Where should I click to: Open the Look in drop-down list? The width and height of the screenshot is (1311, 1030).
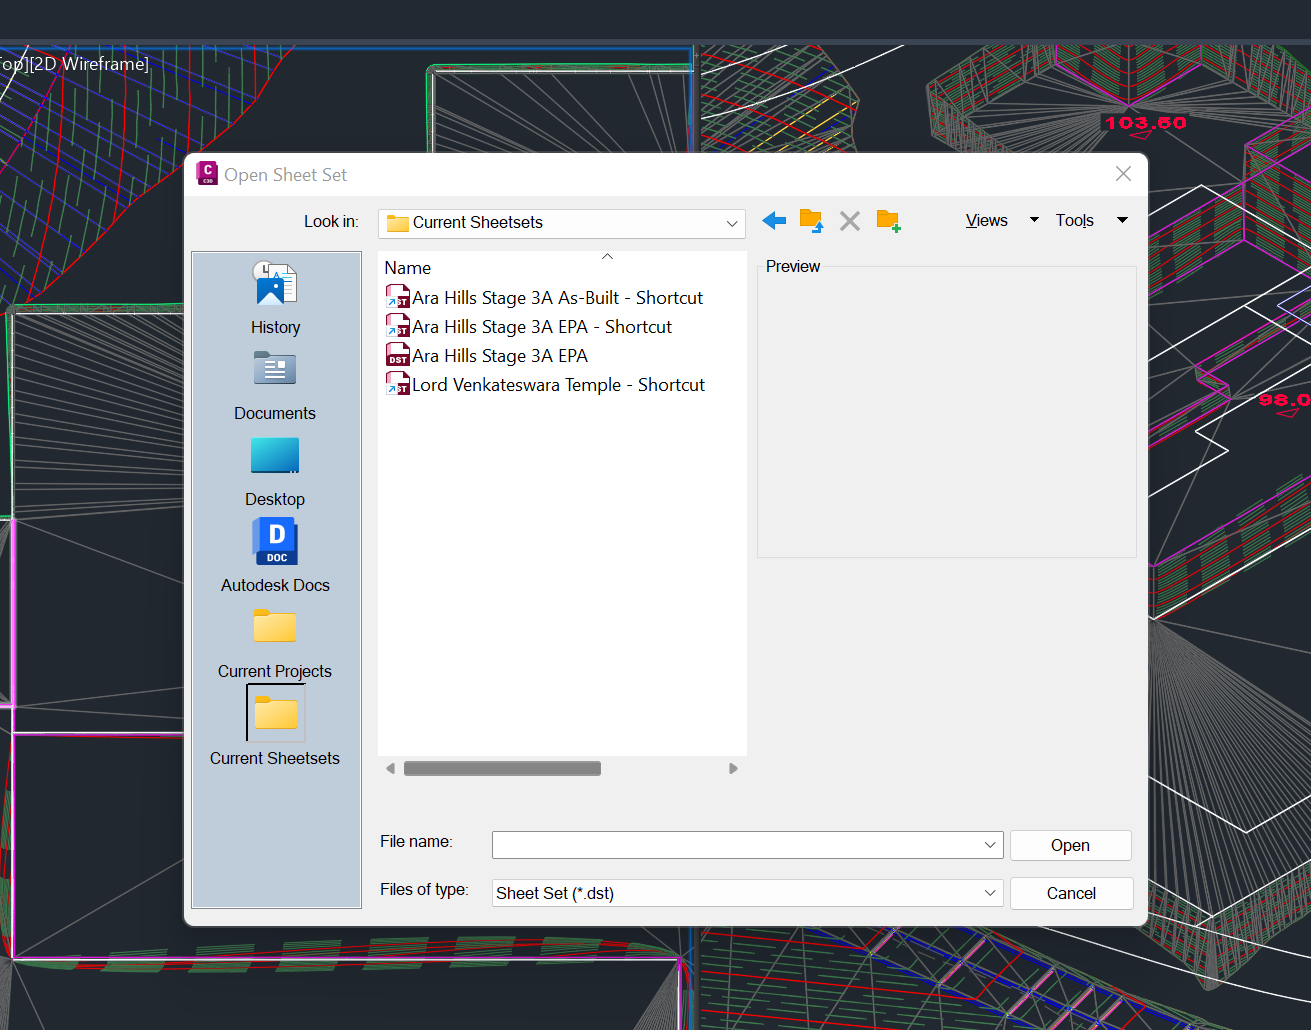pyautogui.click(x=732, y=223)
